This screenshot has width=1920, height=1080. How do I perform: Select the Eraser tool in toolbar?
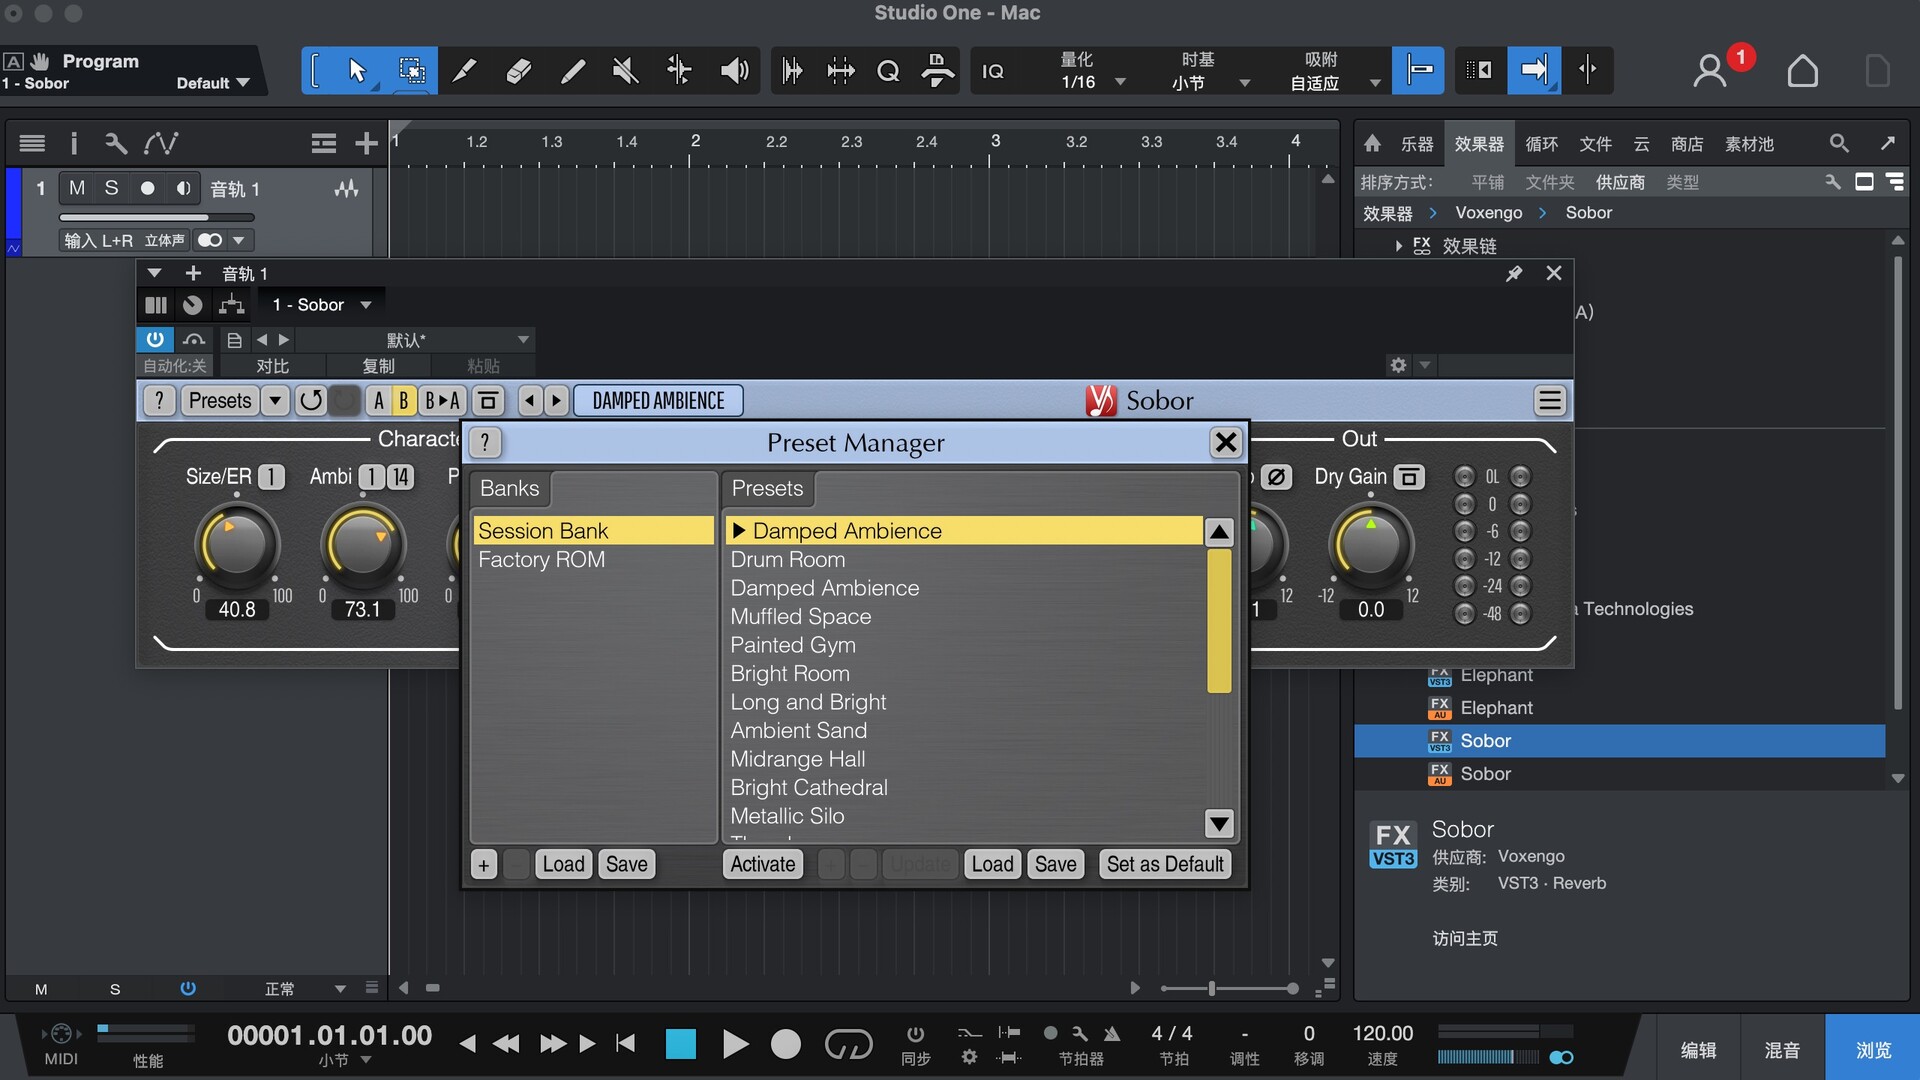click(518, 71)
